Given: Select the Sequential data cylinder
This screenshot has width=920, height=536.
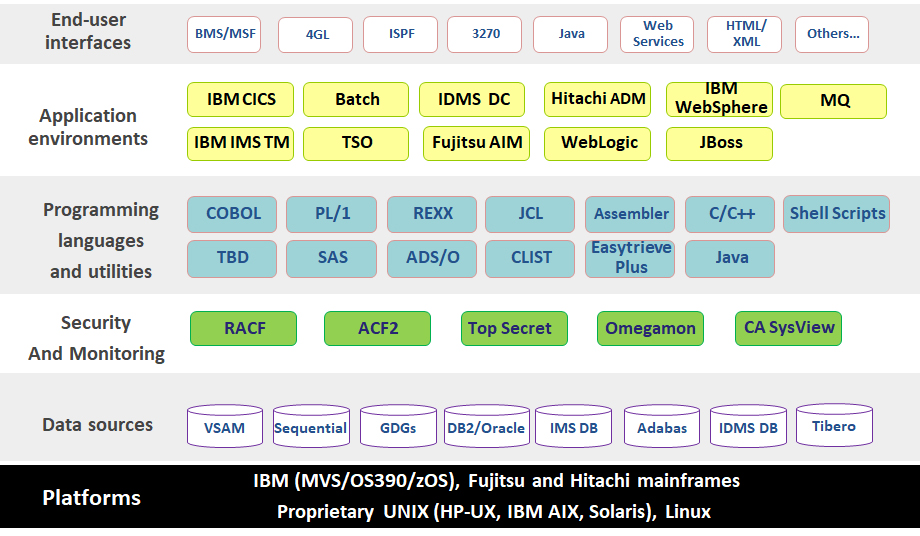Looking at the screenshot, I should 312,426.
